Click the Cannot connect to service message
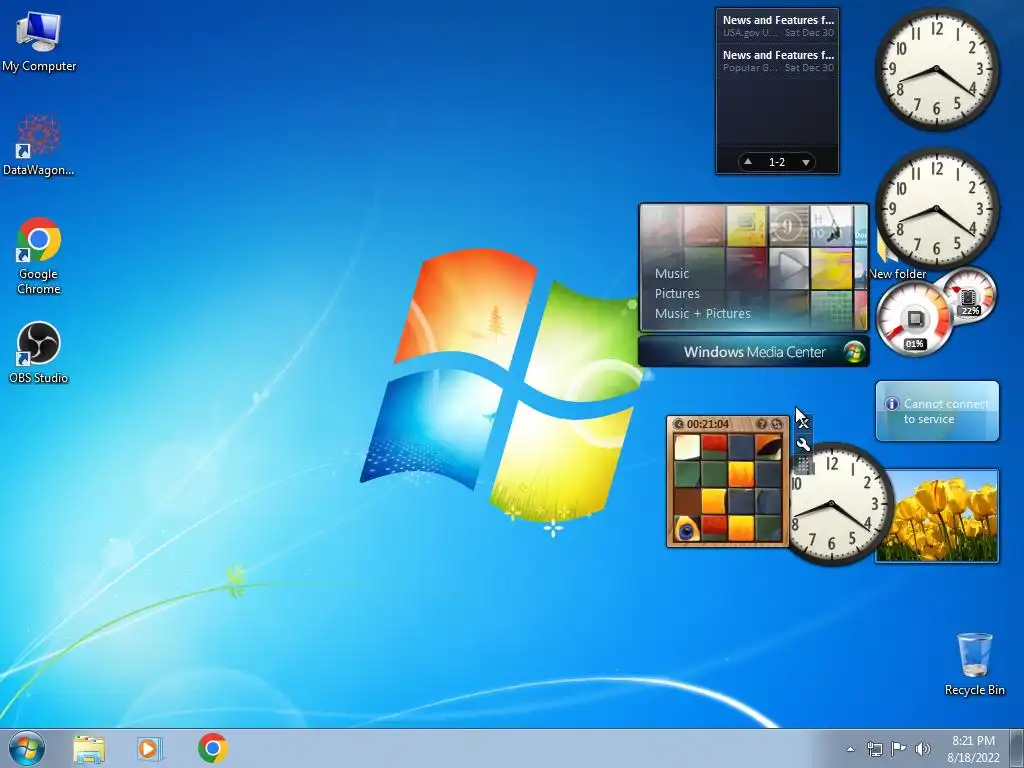This screenshot has width=1024, height=768. (x=946, y=411)
